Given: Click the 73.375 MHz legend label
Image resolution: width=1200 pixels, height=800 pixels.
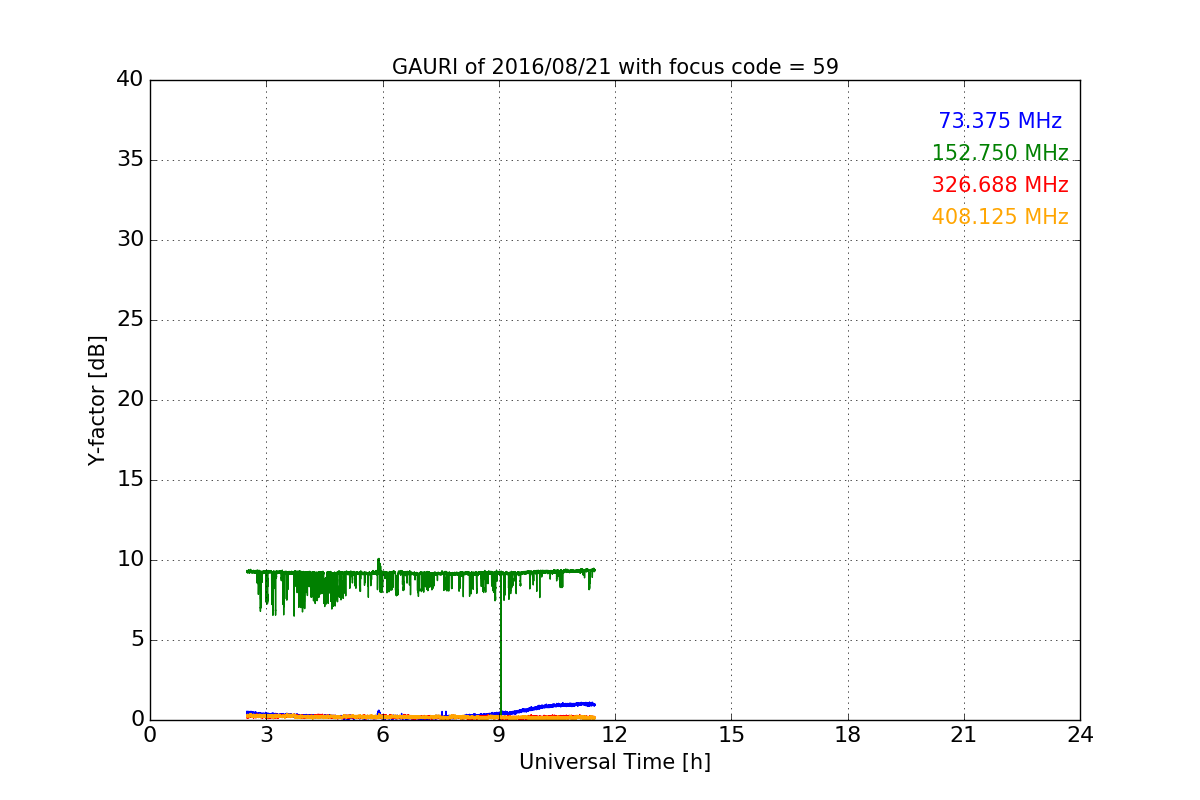Looking at the screenshot, I should point(1000,121).
